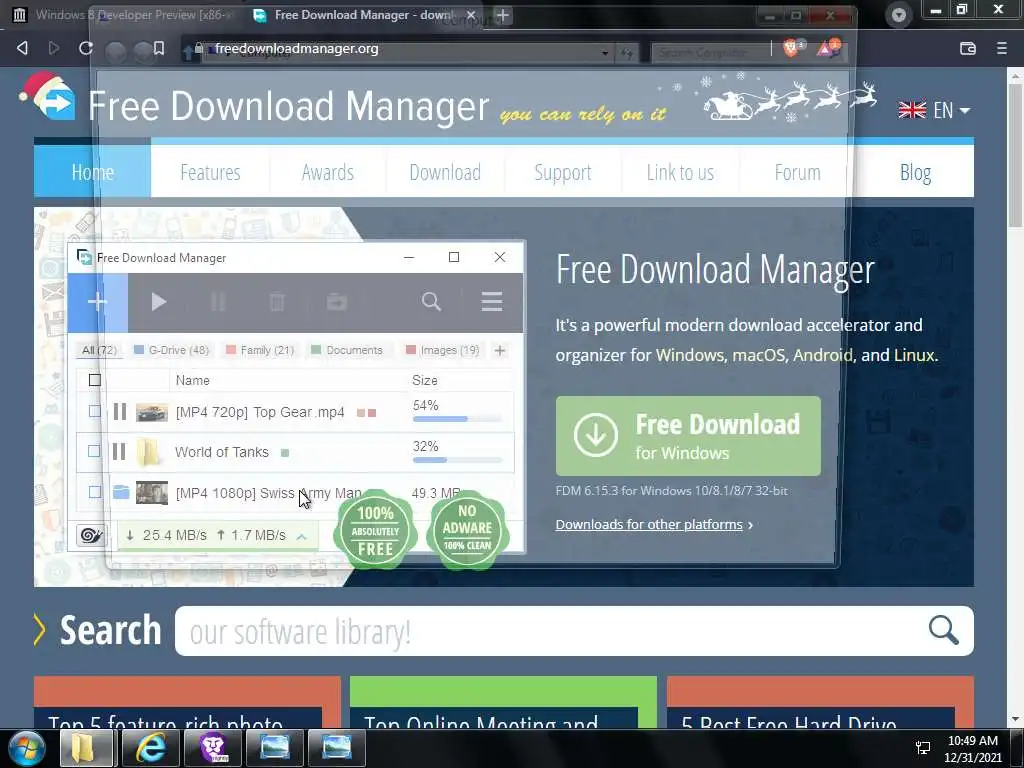
Task: Click the Top Gear.mp4 54% progress bar
Action: point(457,419)
